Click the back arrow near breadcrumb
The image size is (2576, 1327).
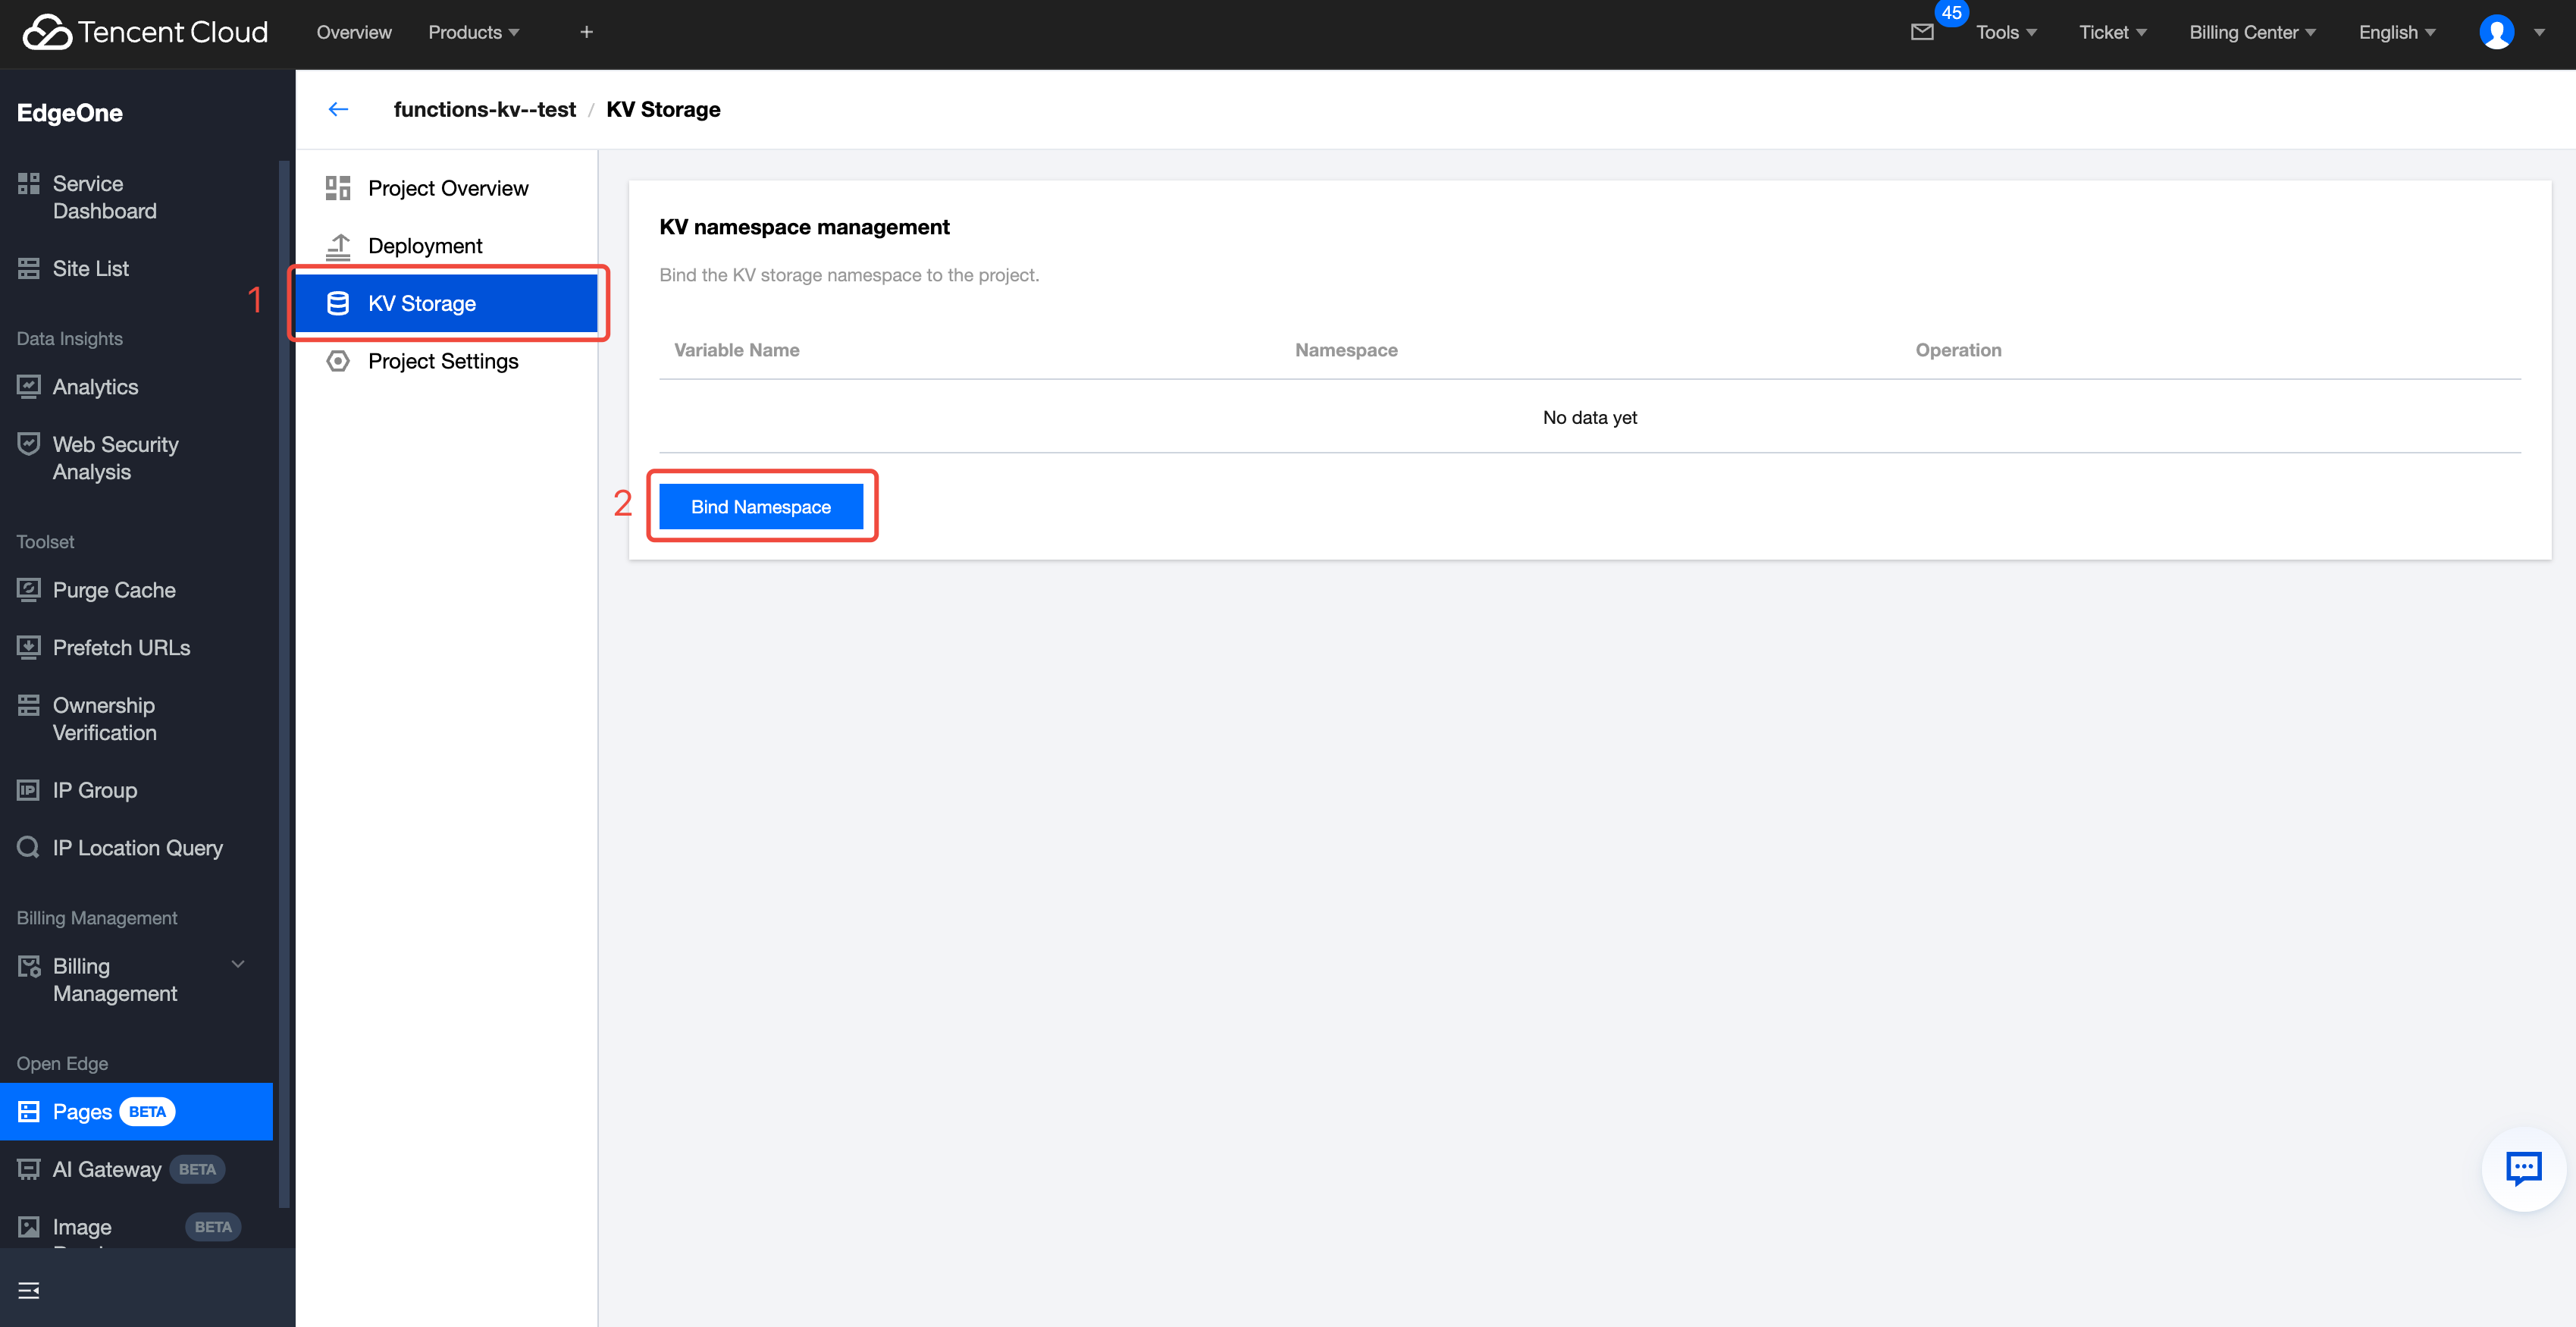[338, 109]
